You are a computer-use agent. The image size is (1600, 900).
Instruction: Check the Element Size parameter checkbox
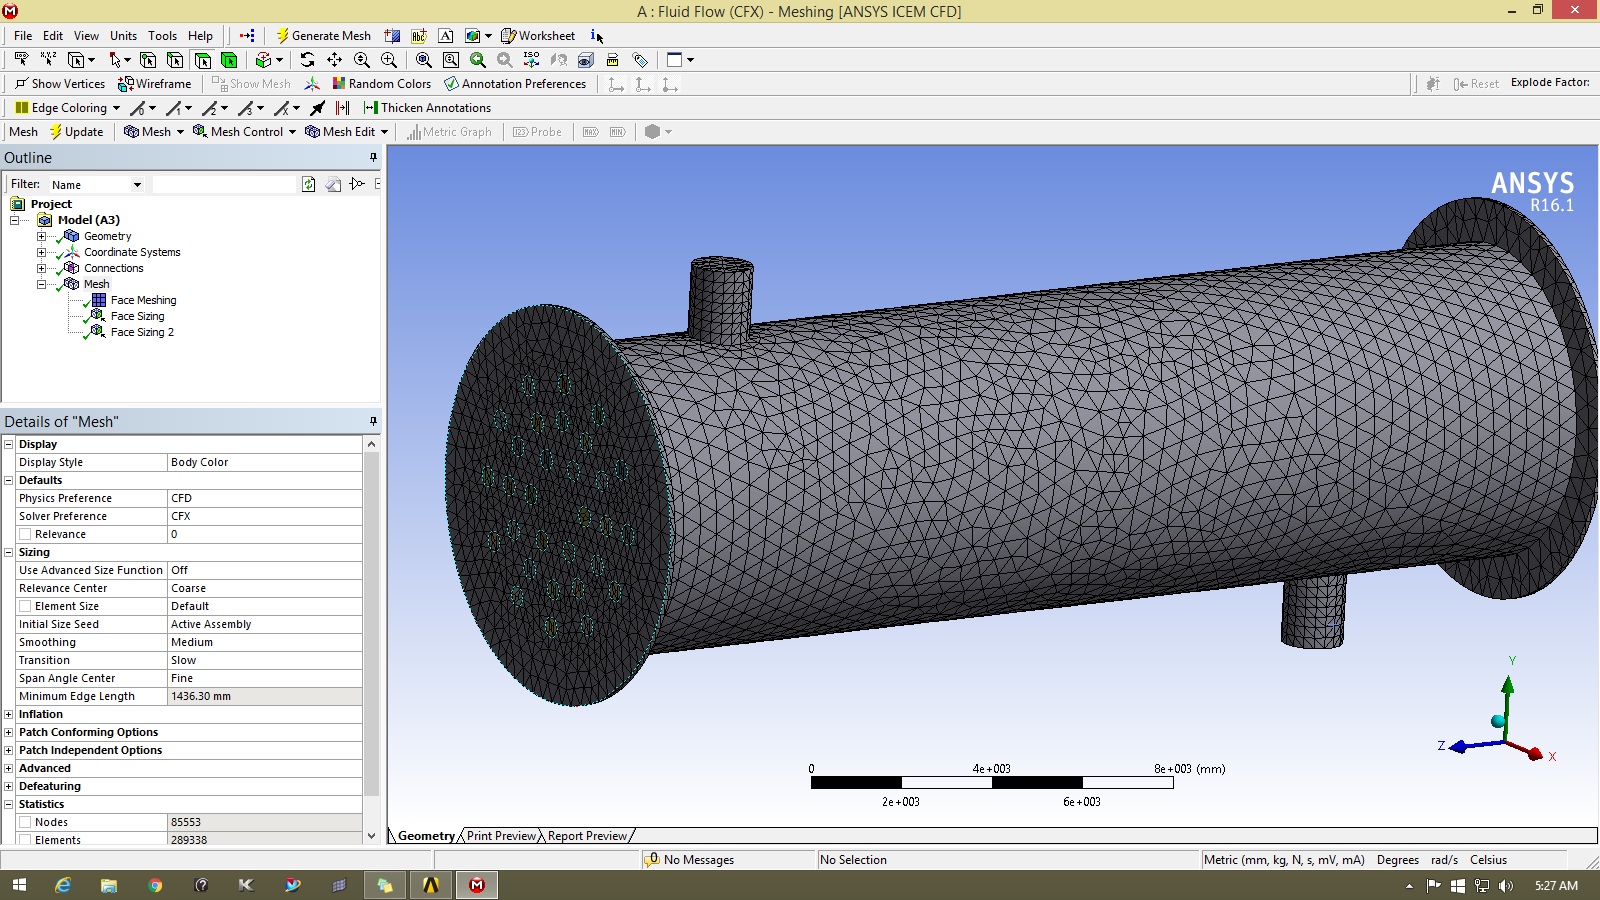[x=25, y=606]
